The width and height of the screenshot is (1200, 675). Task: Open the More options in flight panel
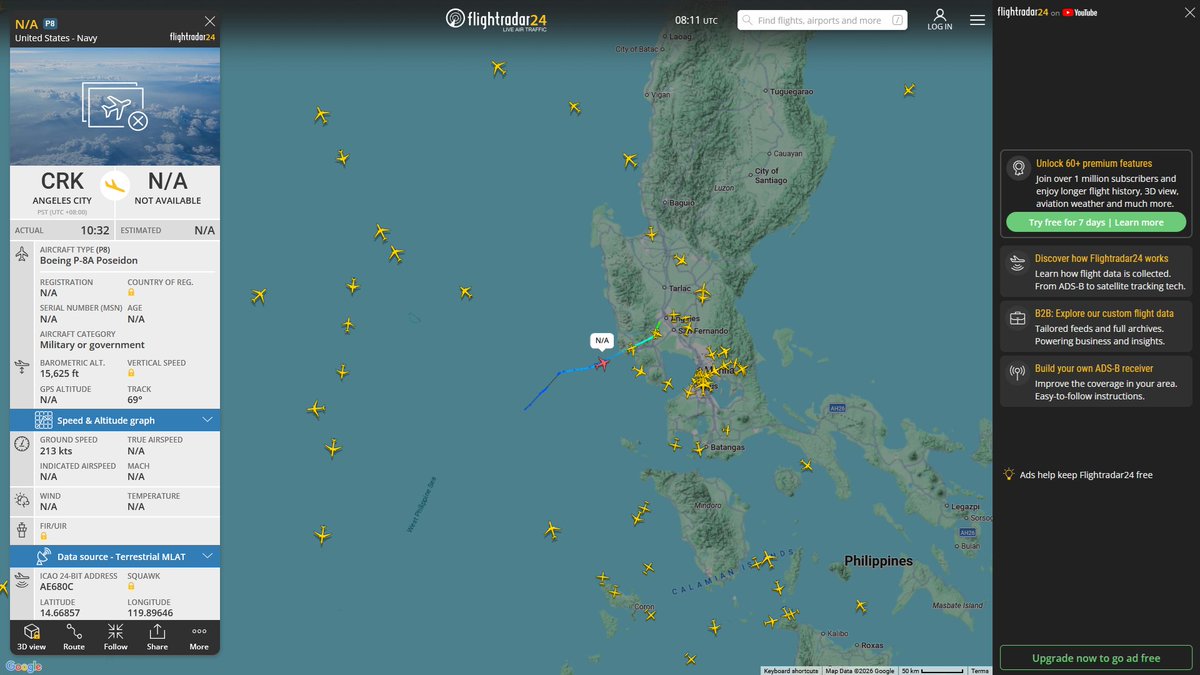(199, 637)
